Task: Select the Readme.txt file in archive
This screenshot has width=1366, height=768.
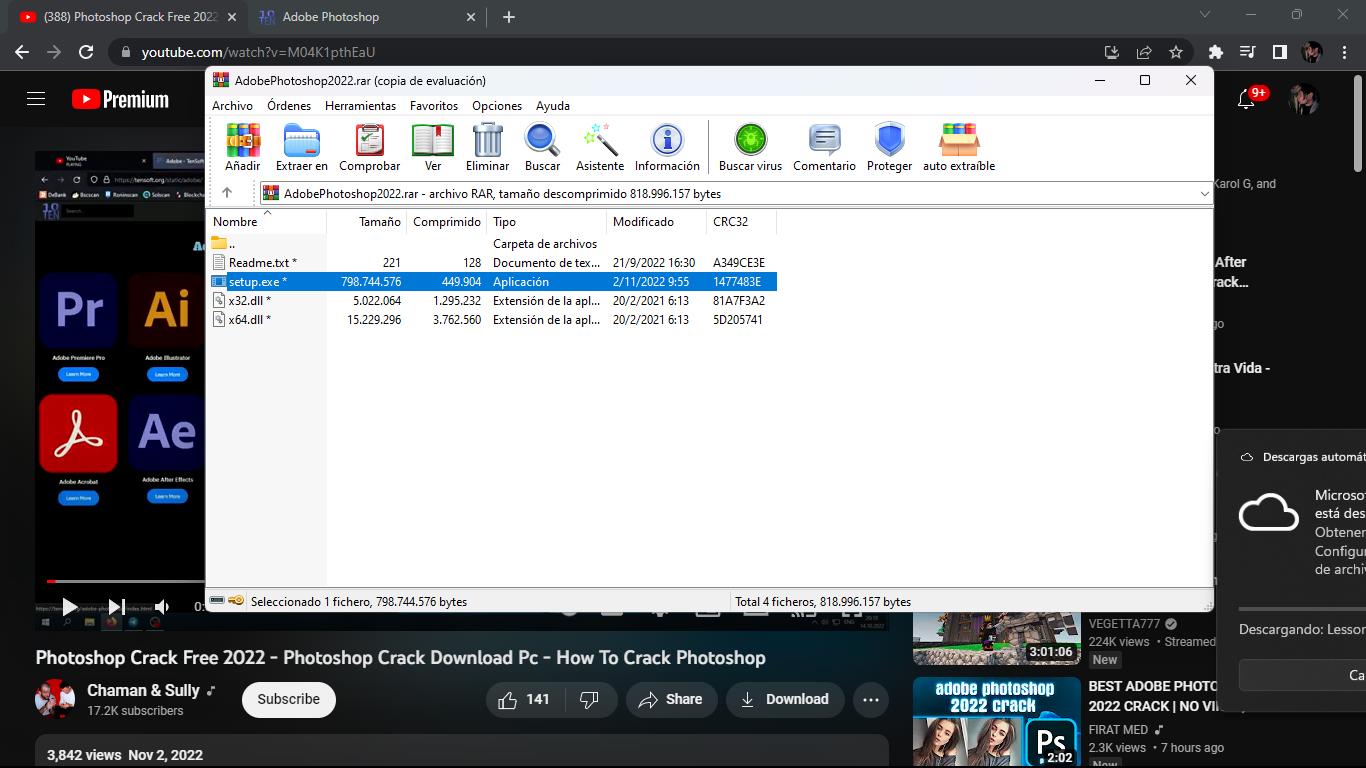Action: [x=258, y=263]
